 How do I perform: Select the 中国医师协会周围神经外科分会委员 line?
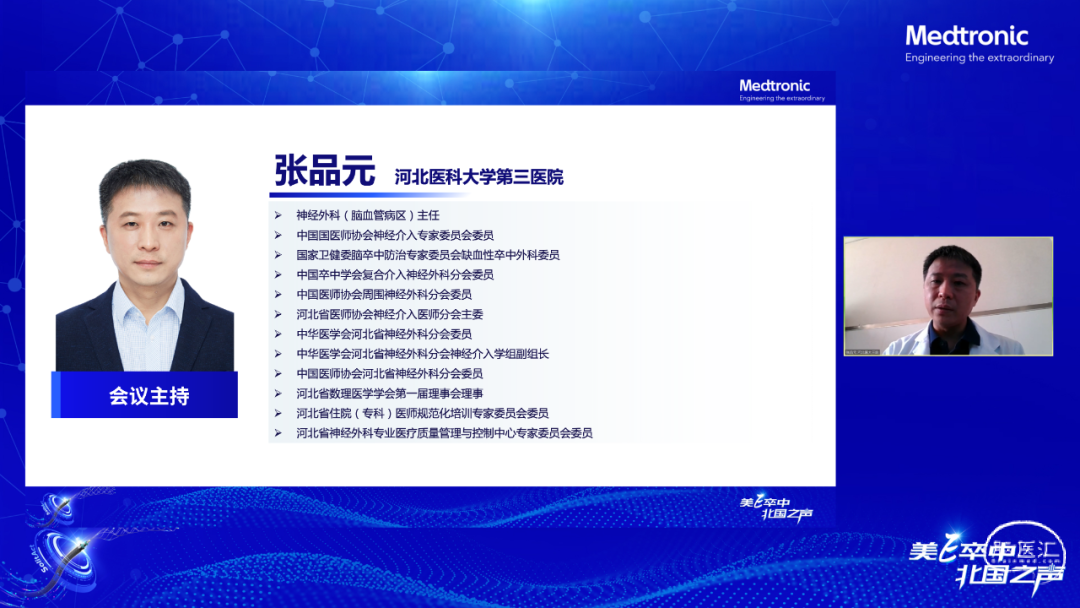point(384,294)
